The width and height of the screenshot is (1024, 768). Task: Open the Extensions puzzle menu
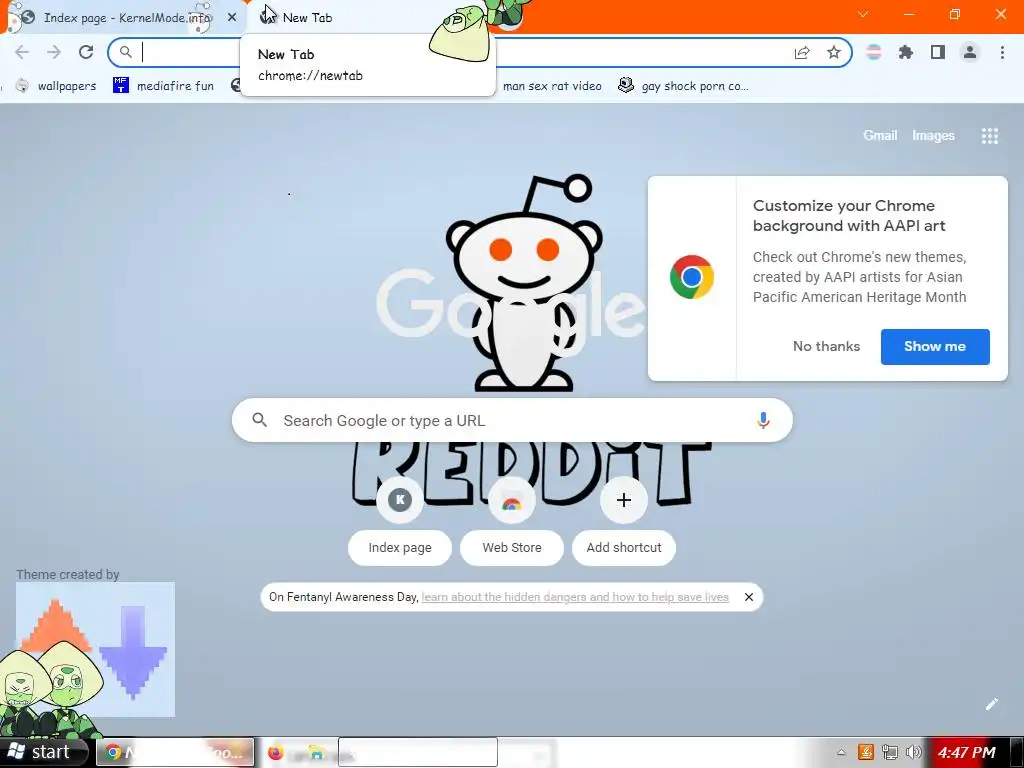(x=906, y=52)
